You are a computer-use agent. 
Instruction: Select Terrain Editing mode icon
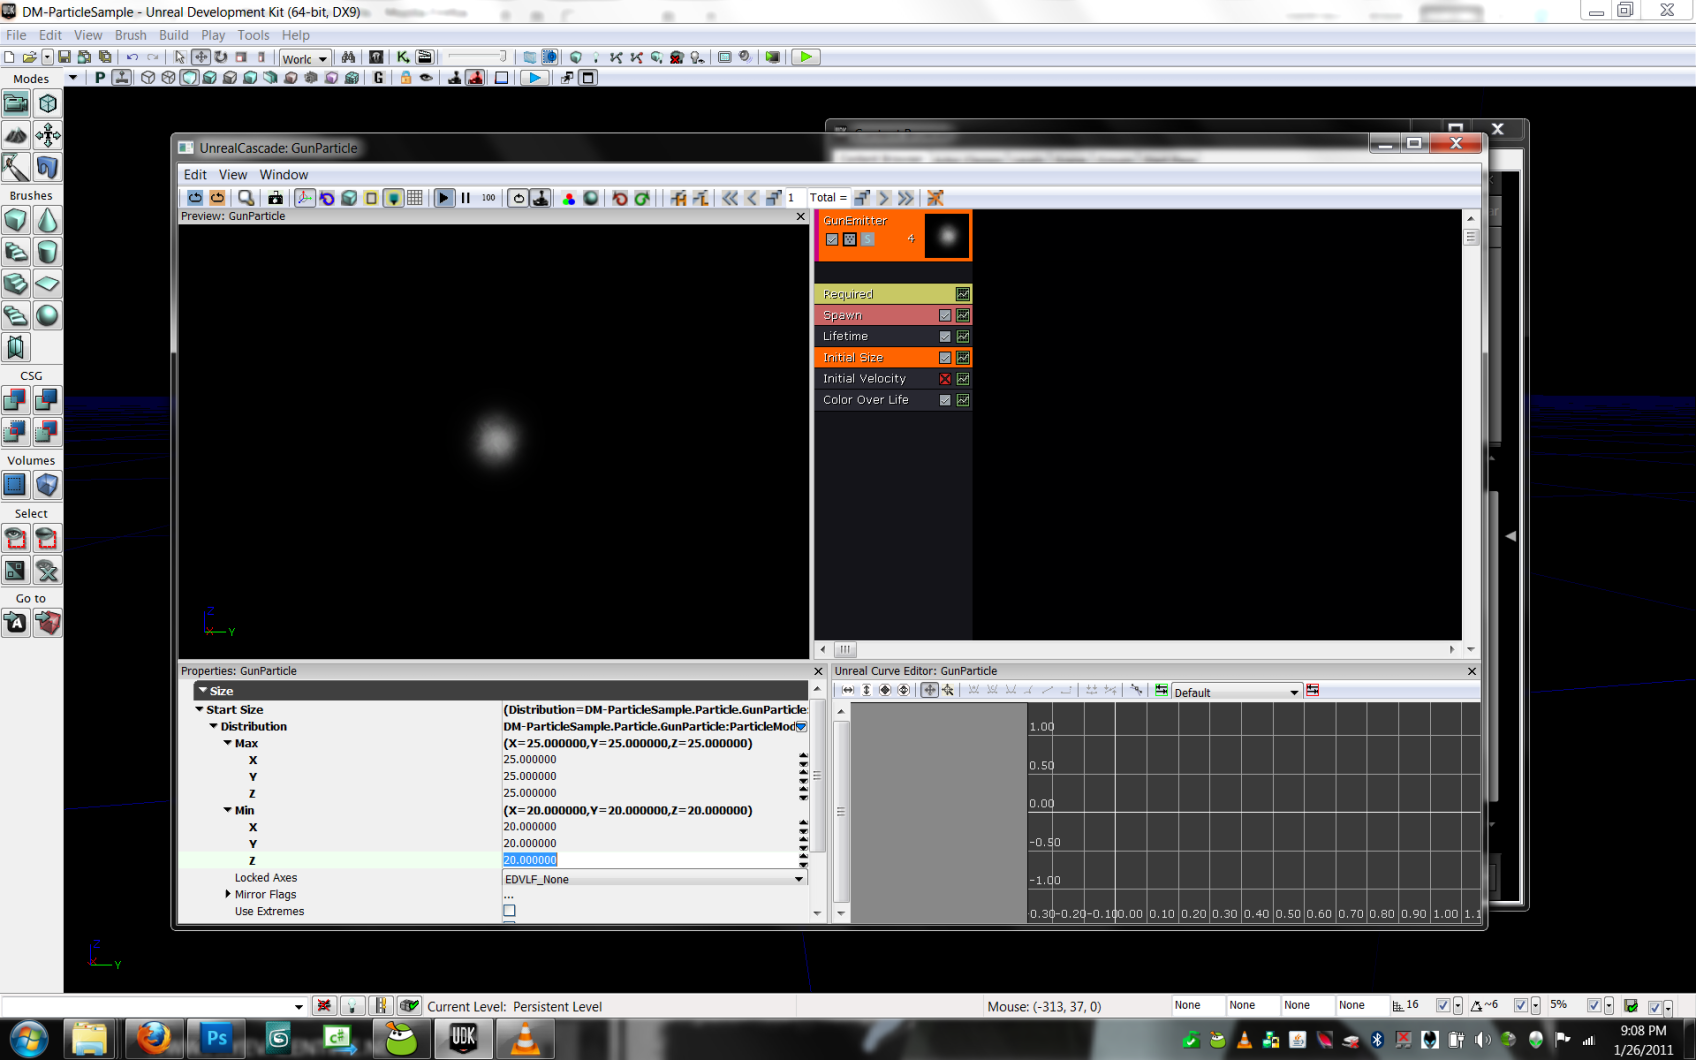tap(16, 135)
